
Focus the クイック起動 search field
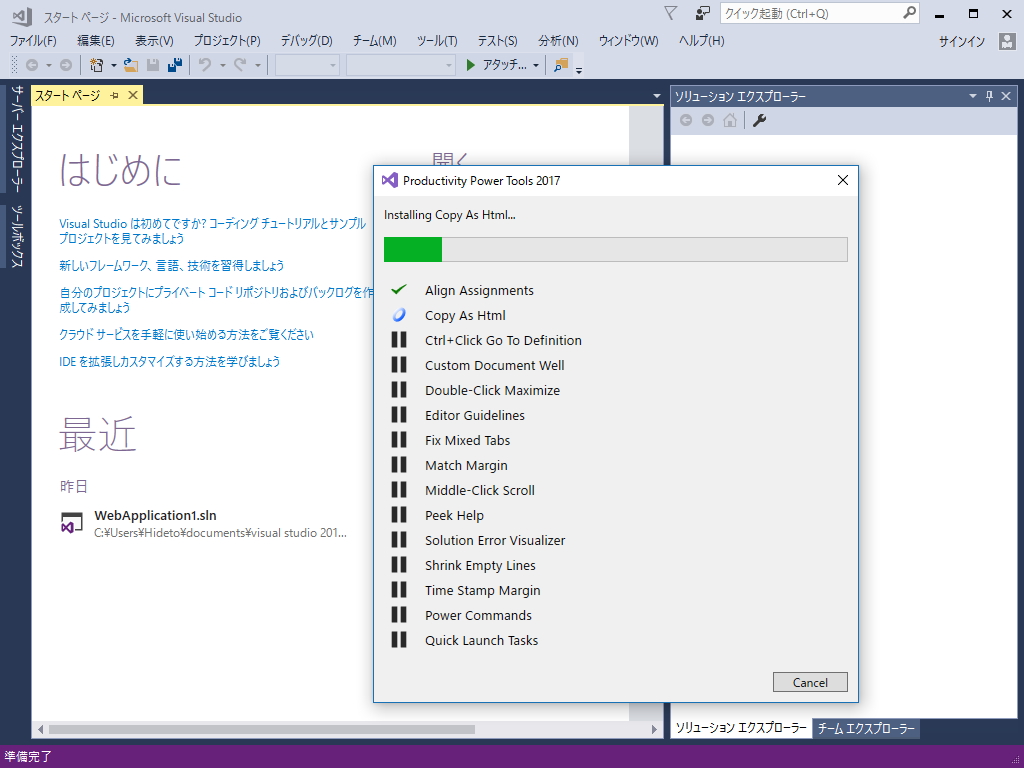pos(810,13)
